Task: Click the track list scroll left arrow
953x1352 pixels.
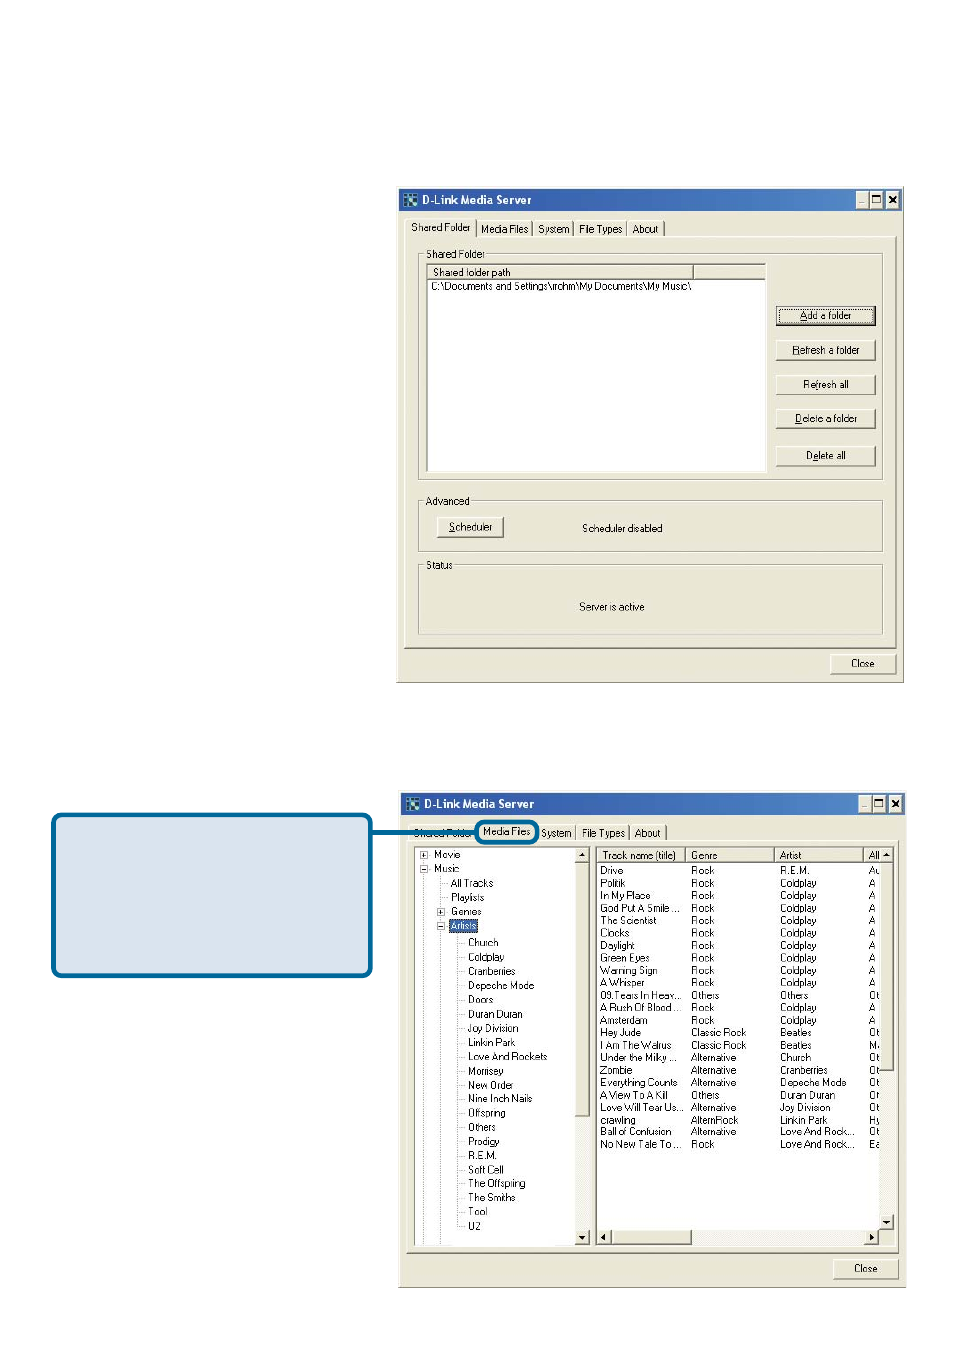Action: click(x=604, y=1238)
